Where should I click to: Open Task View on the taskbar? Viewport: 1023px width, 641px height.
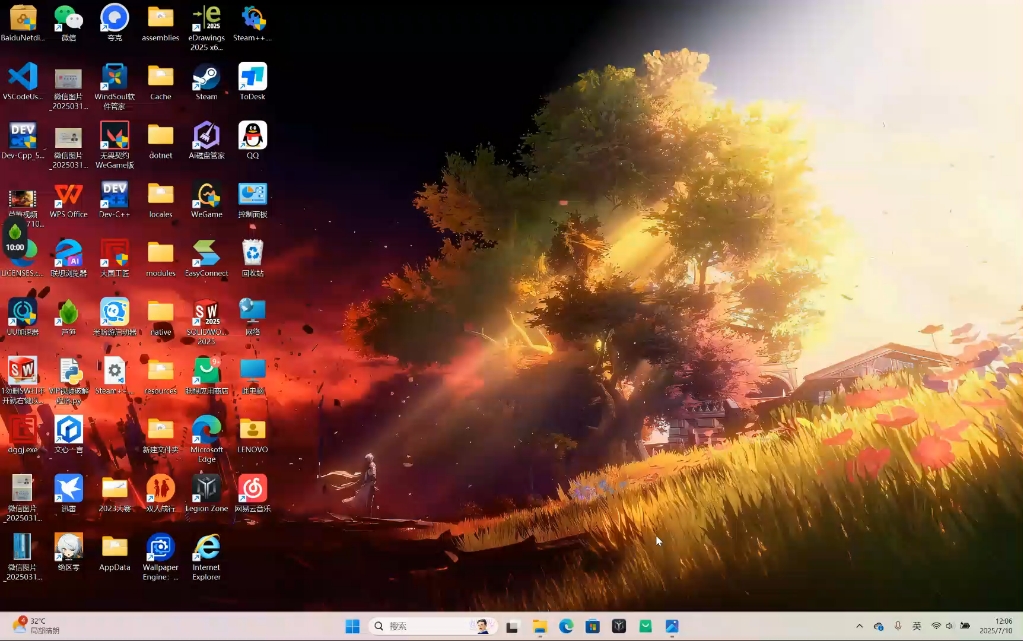pyautogui.click(x=512, y=627)
